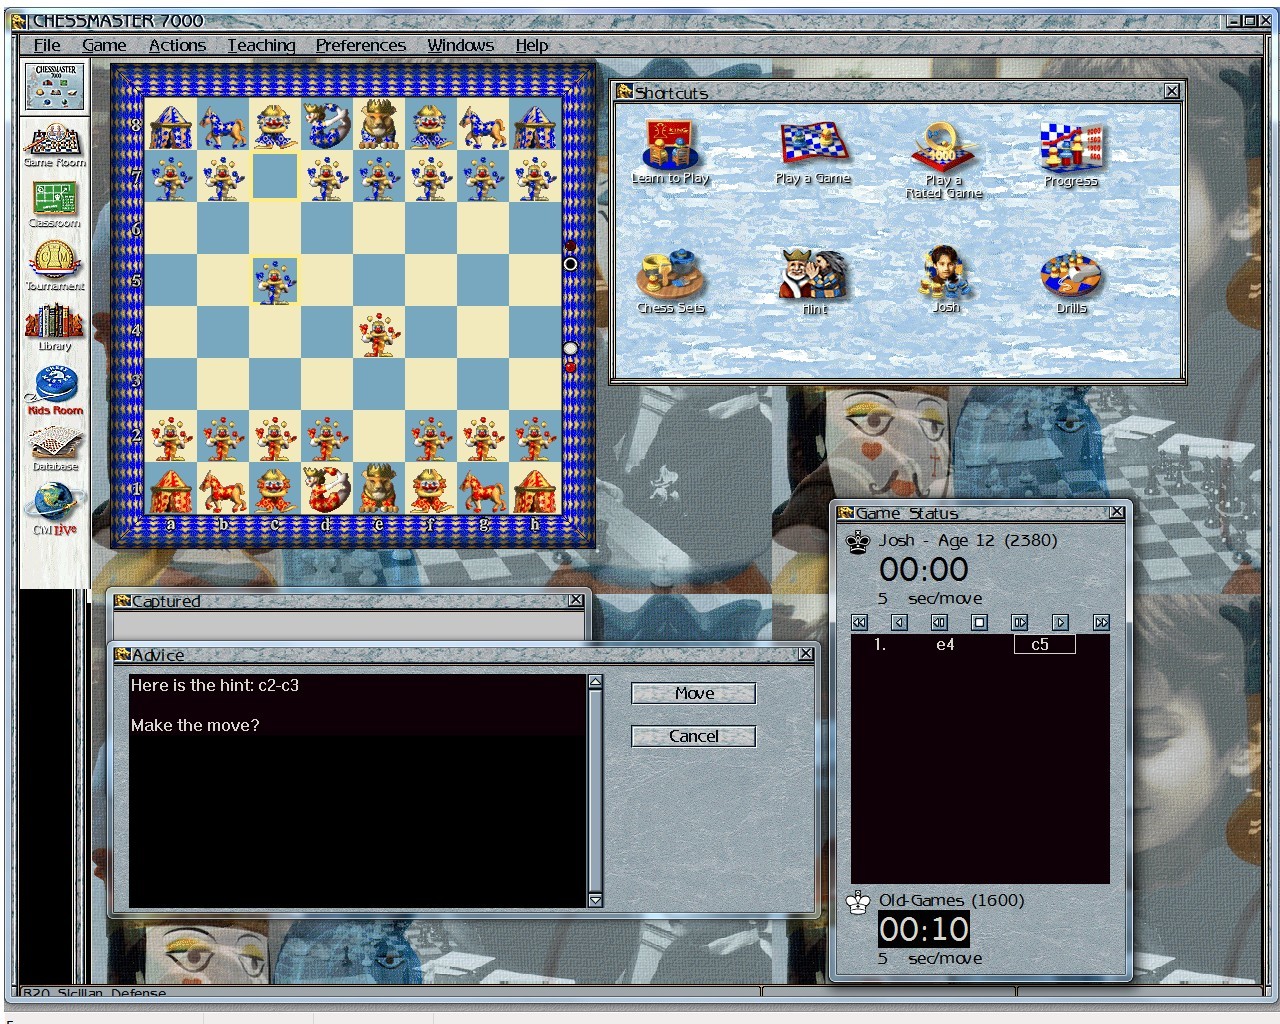Close the Shortcuts window
This screenshot has width=1280, height=1024.
tap(1172, 91)
